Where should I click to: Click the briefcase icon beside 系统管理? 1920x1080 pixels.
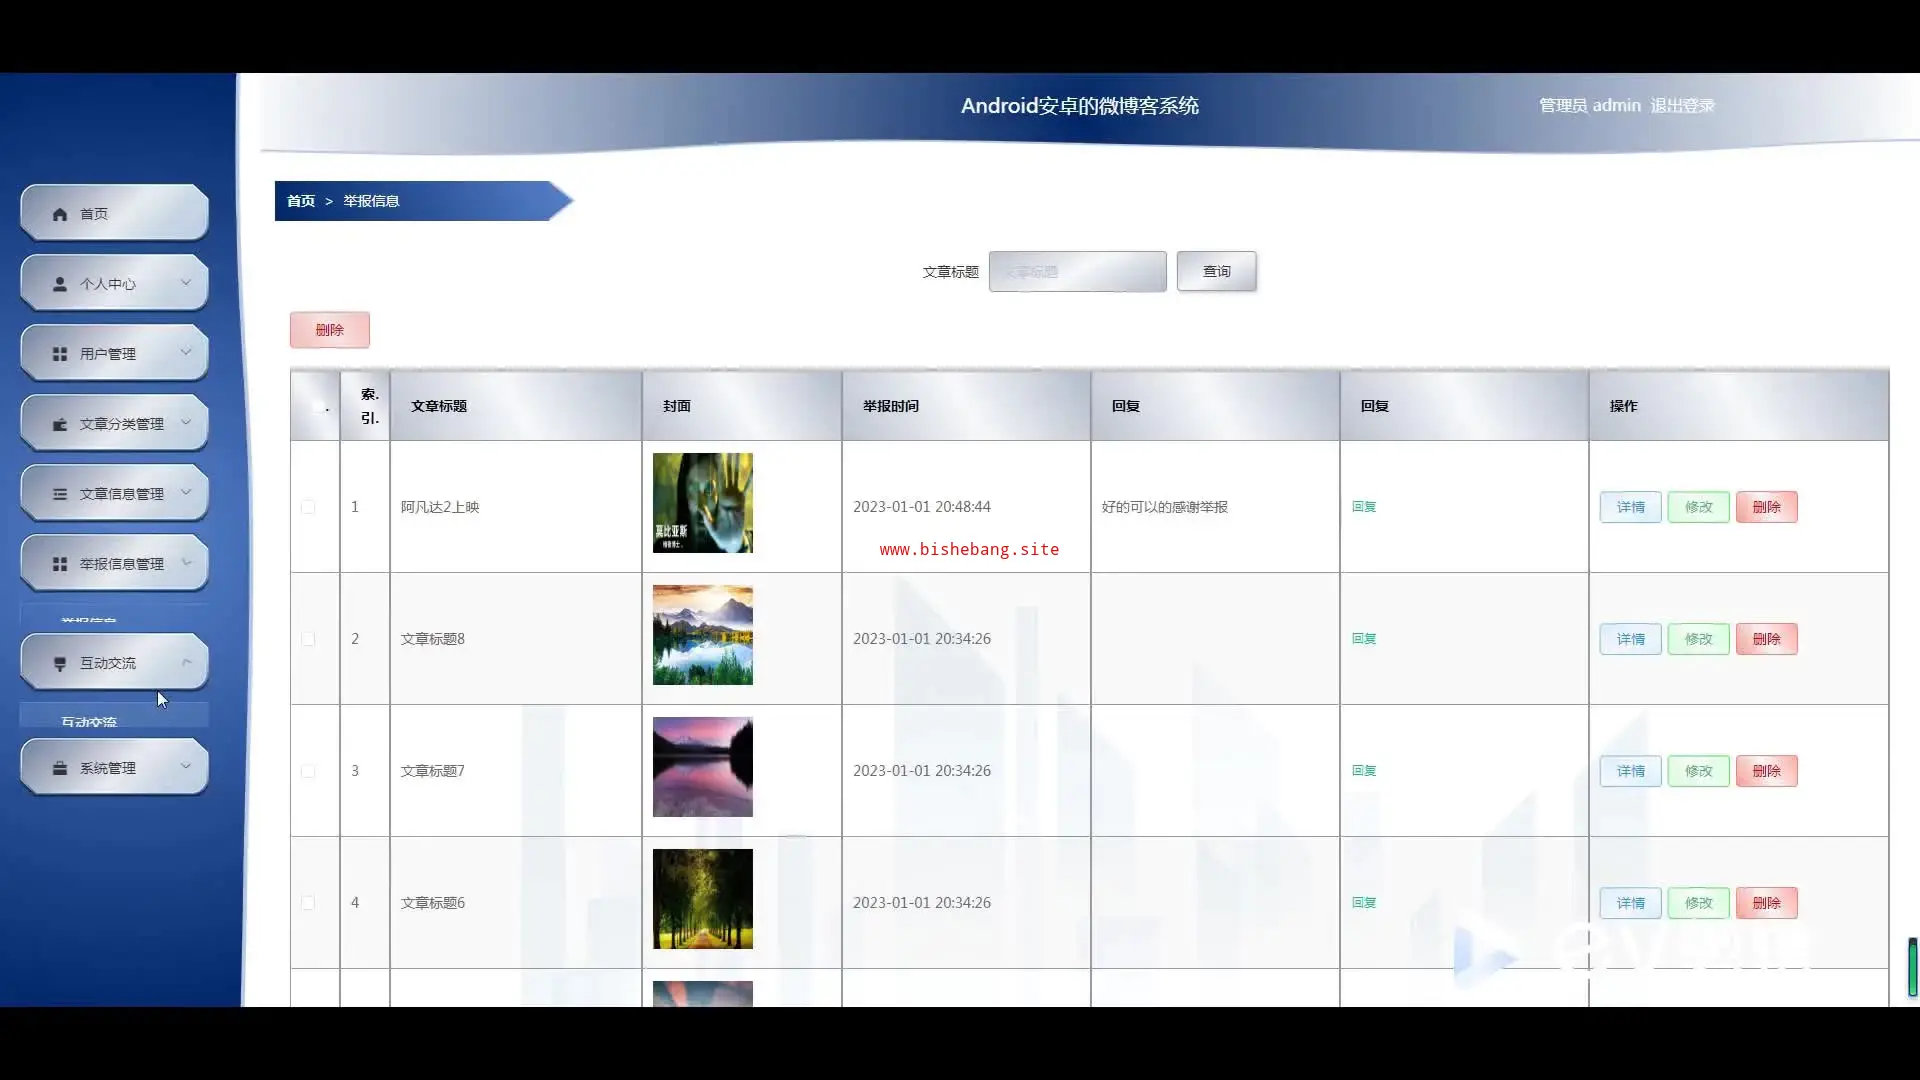(60, 768)
